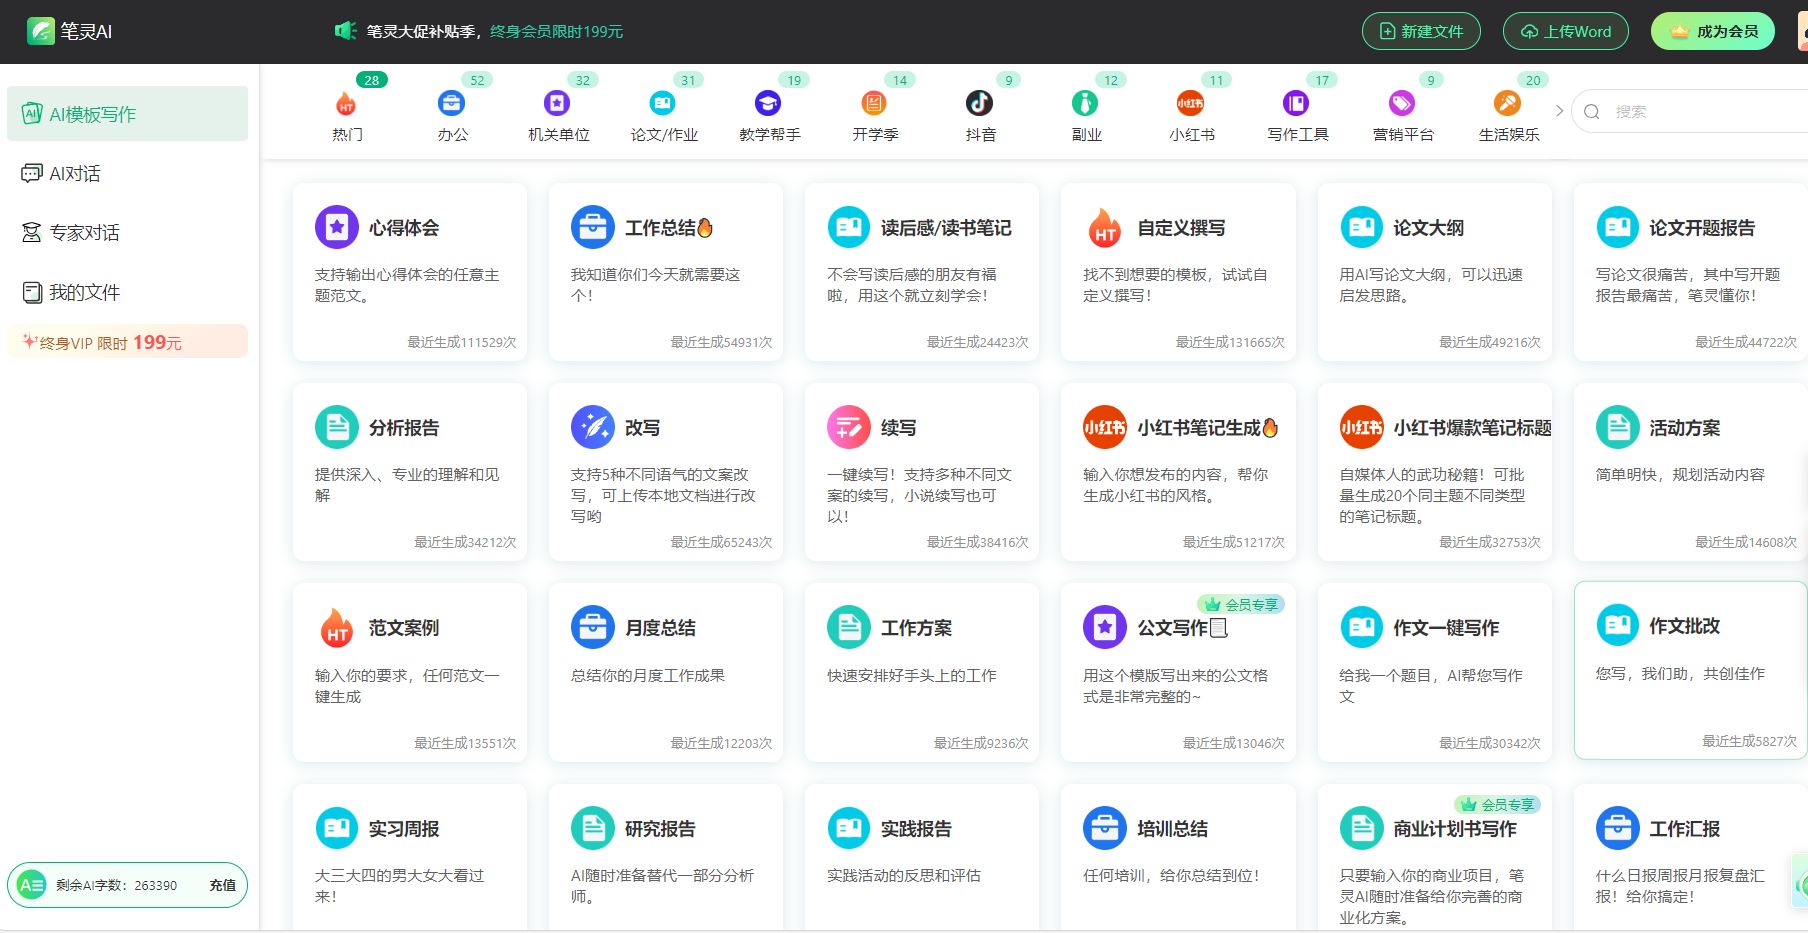Open the 副业 category icon
Screen dimensions: 1808x933
pos(1085,103)
